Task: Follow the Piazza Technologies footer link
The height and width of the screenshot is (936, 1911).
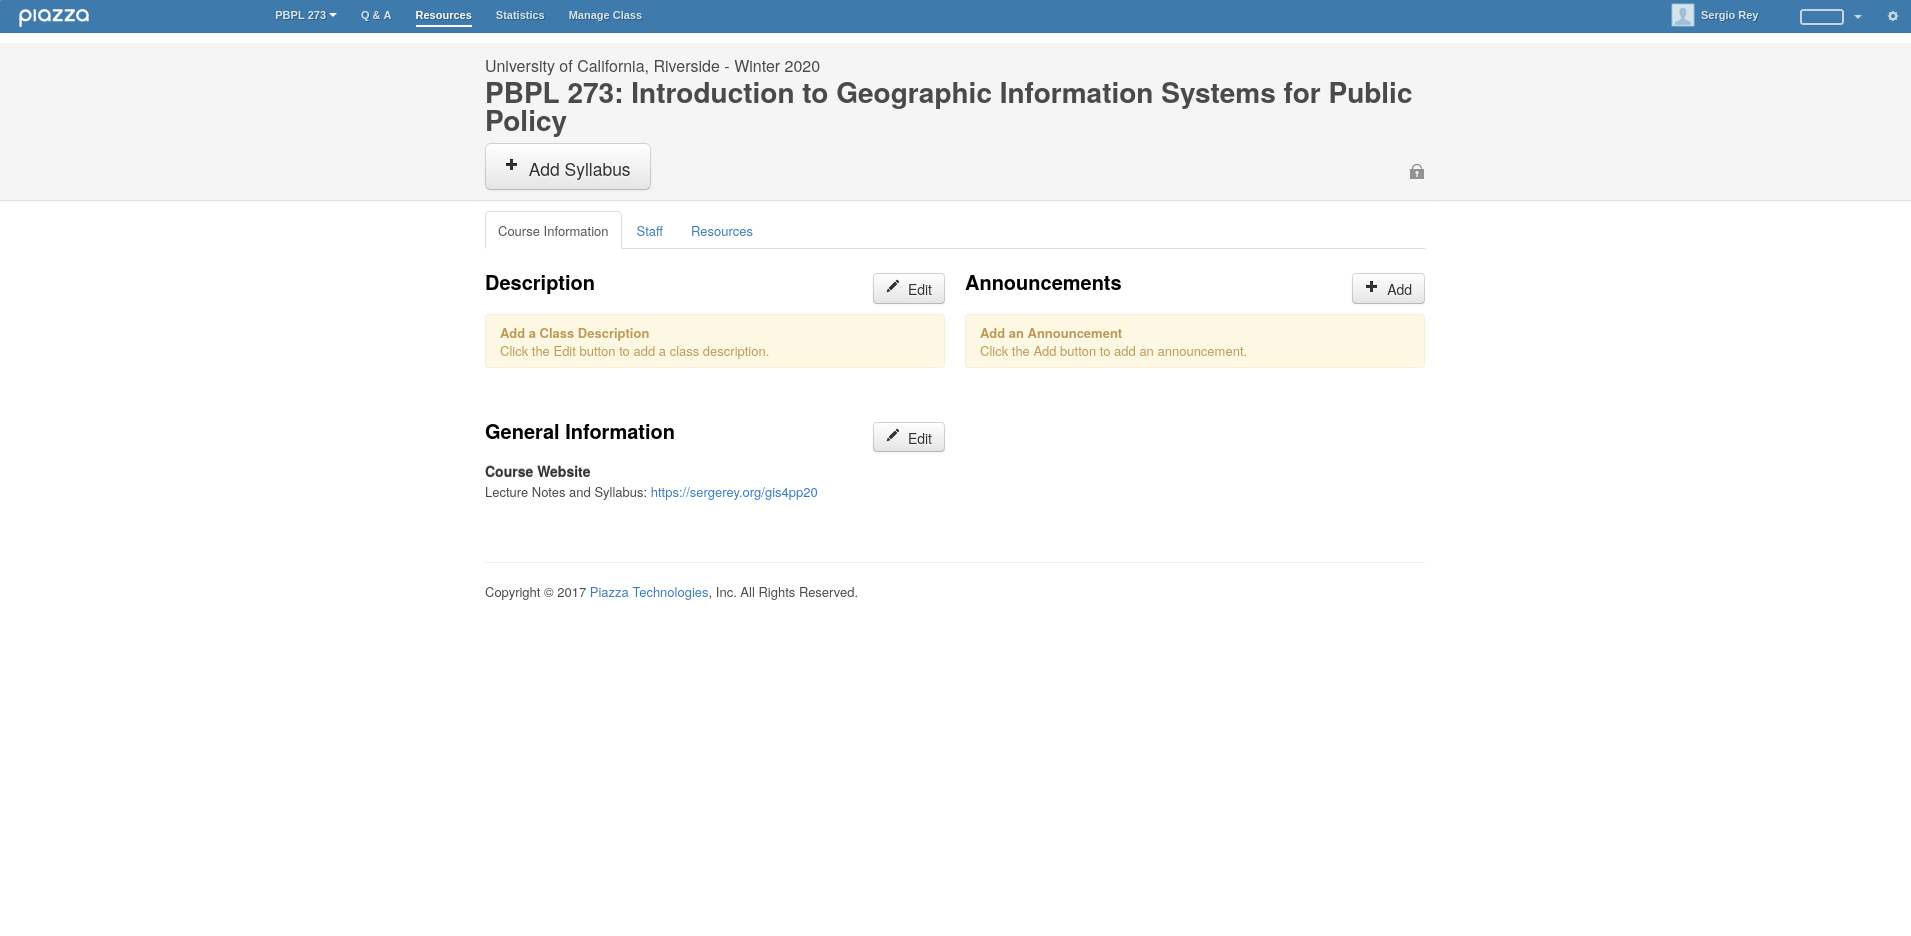Action: click(648, 592)
